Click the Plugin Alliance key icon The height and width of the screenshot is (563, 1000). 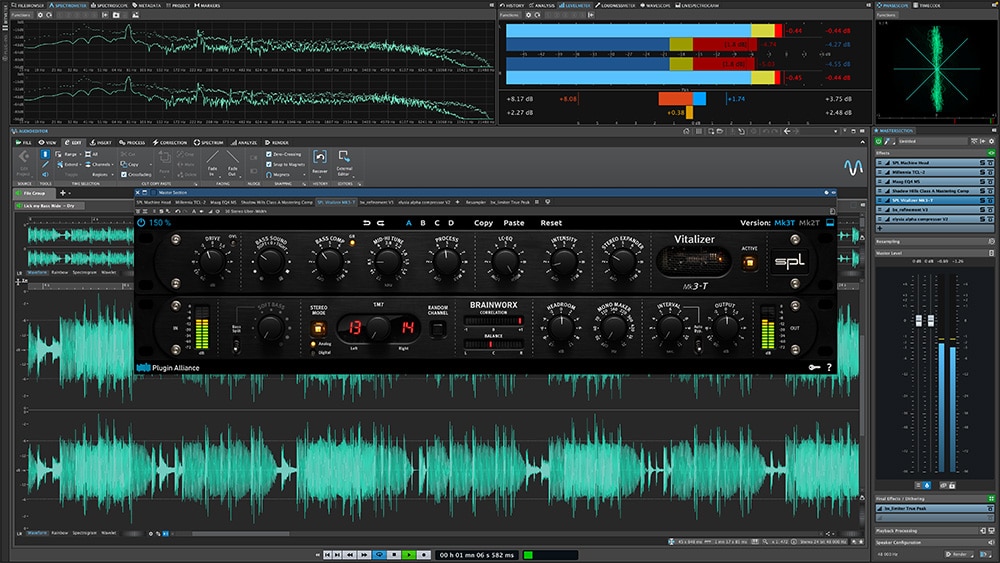click(x=814, y=367)
